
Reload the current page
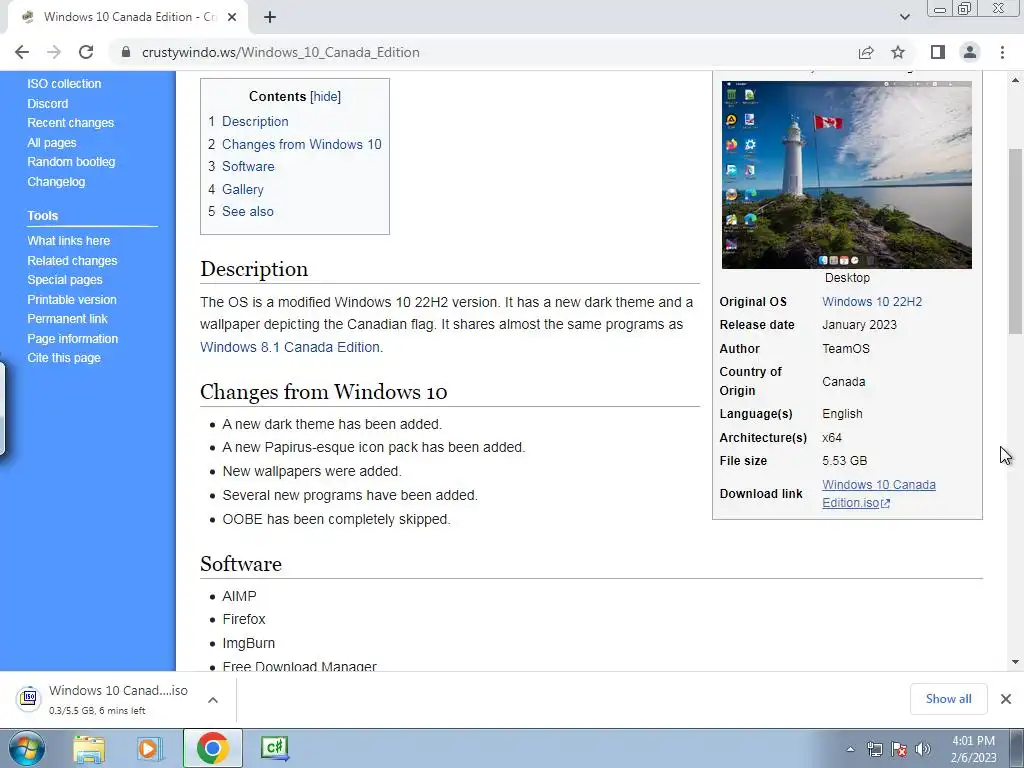(x=86, y=52)
